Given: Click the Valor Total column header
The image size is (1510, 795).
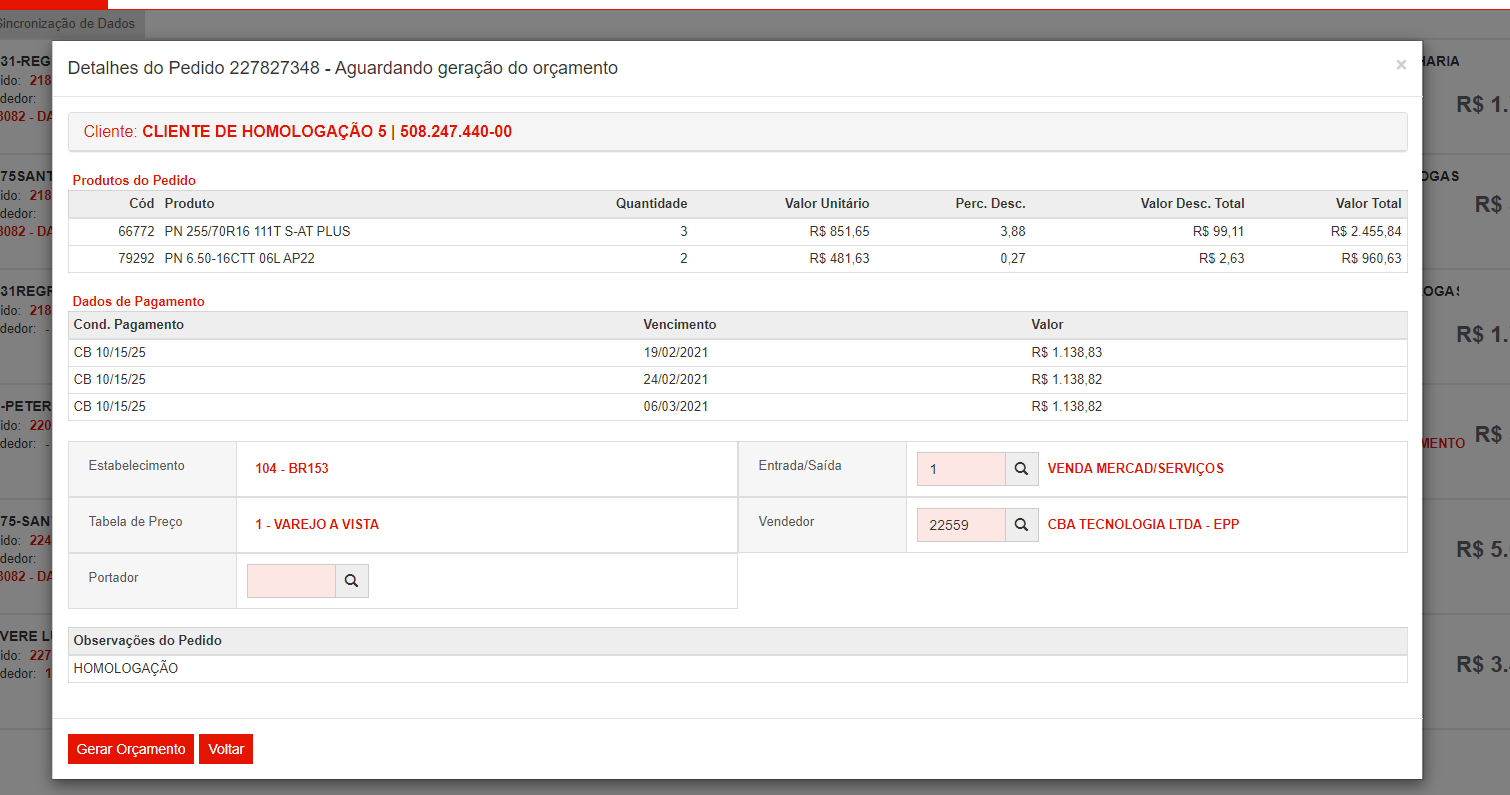Looking at the screenshot, I should 1369,203.
